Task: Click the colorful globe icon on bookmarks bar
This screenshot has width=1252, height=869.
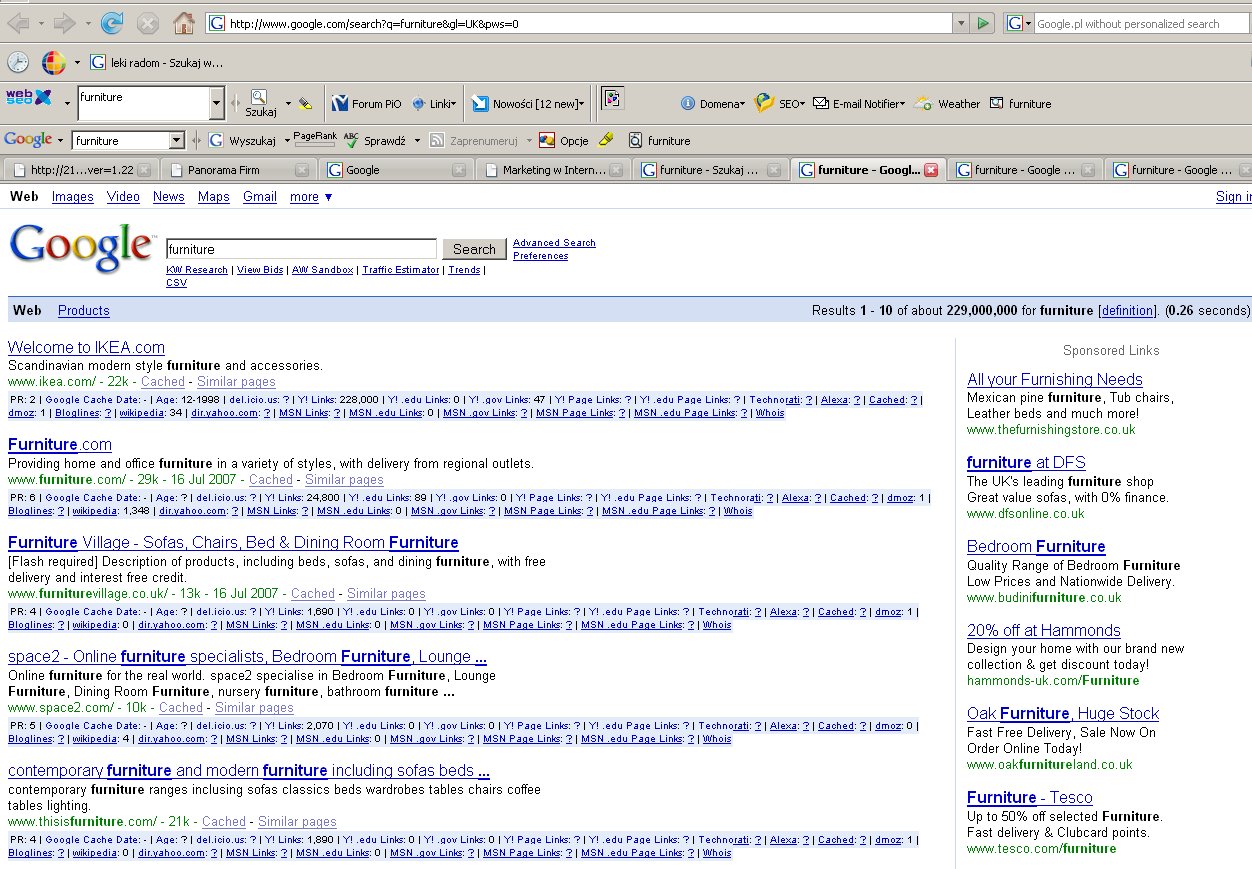Action: click(54, 62)
